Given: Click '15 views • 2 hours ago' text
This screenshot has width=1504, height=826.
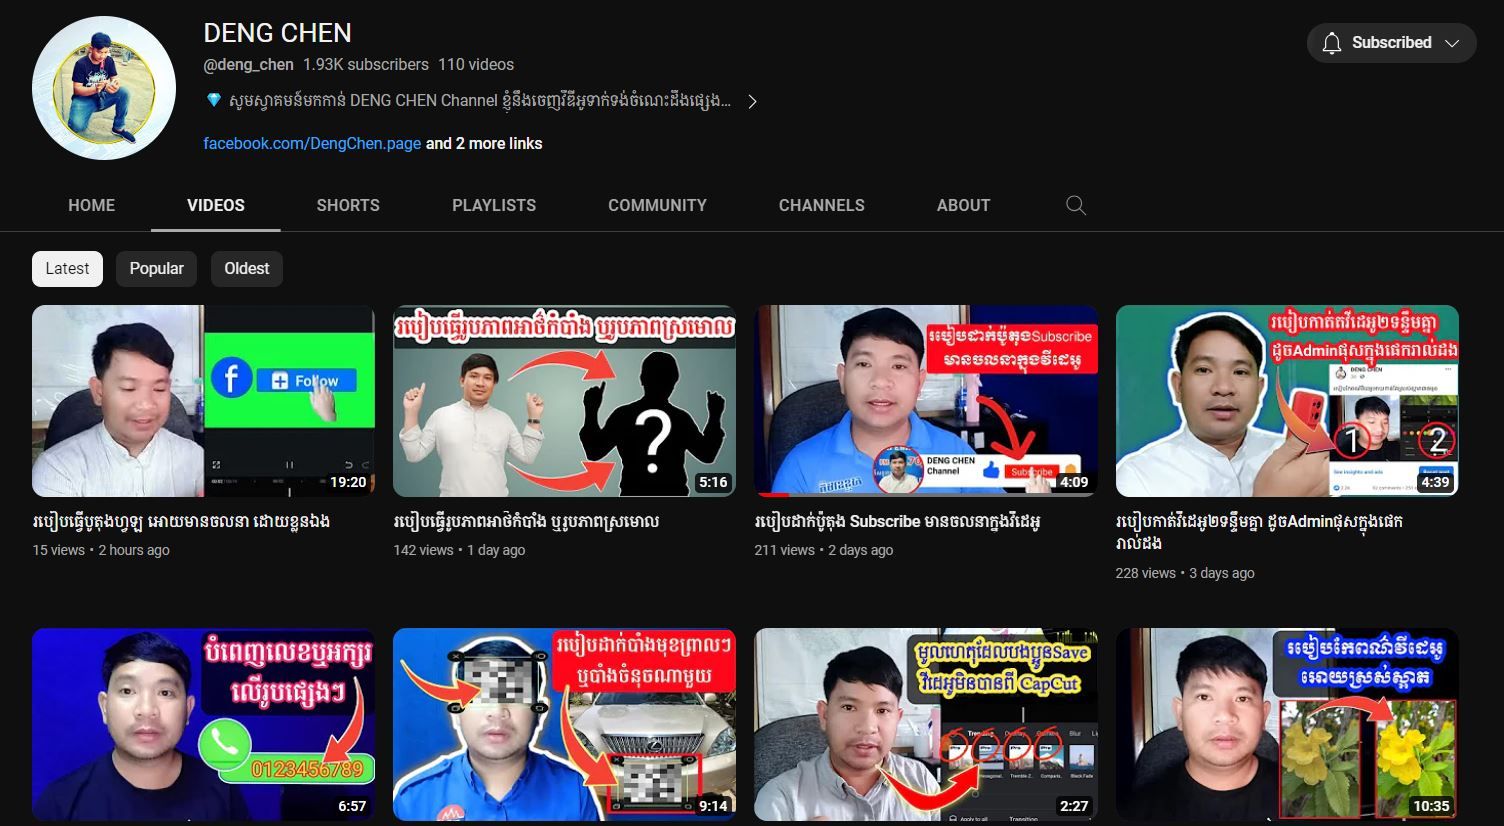Looking at the screenshot, I should 101,550.
